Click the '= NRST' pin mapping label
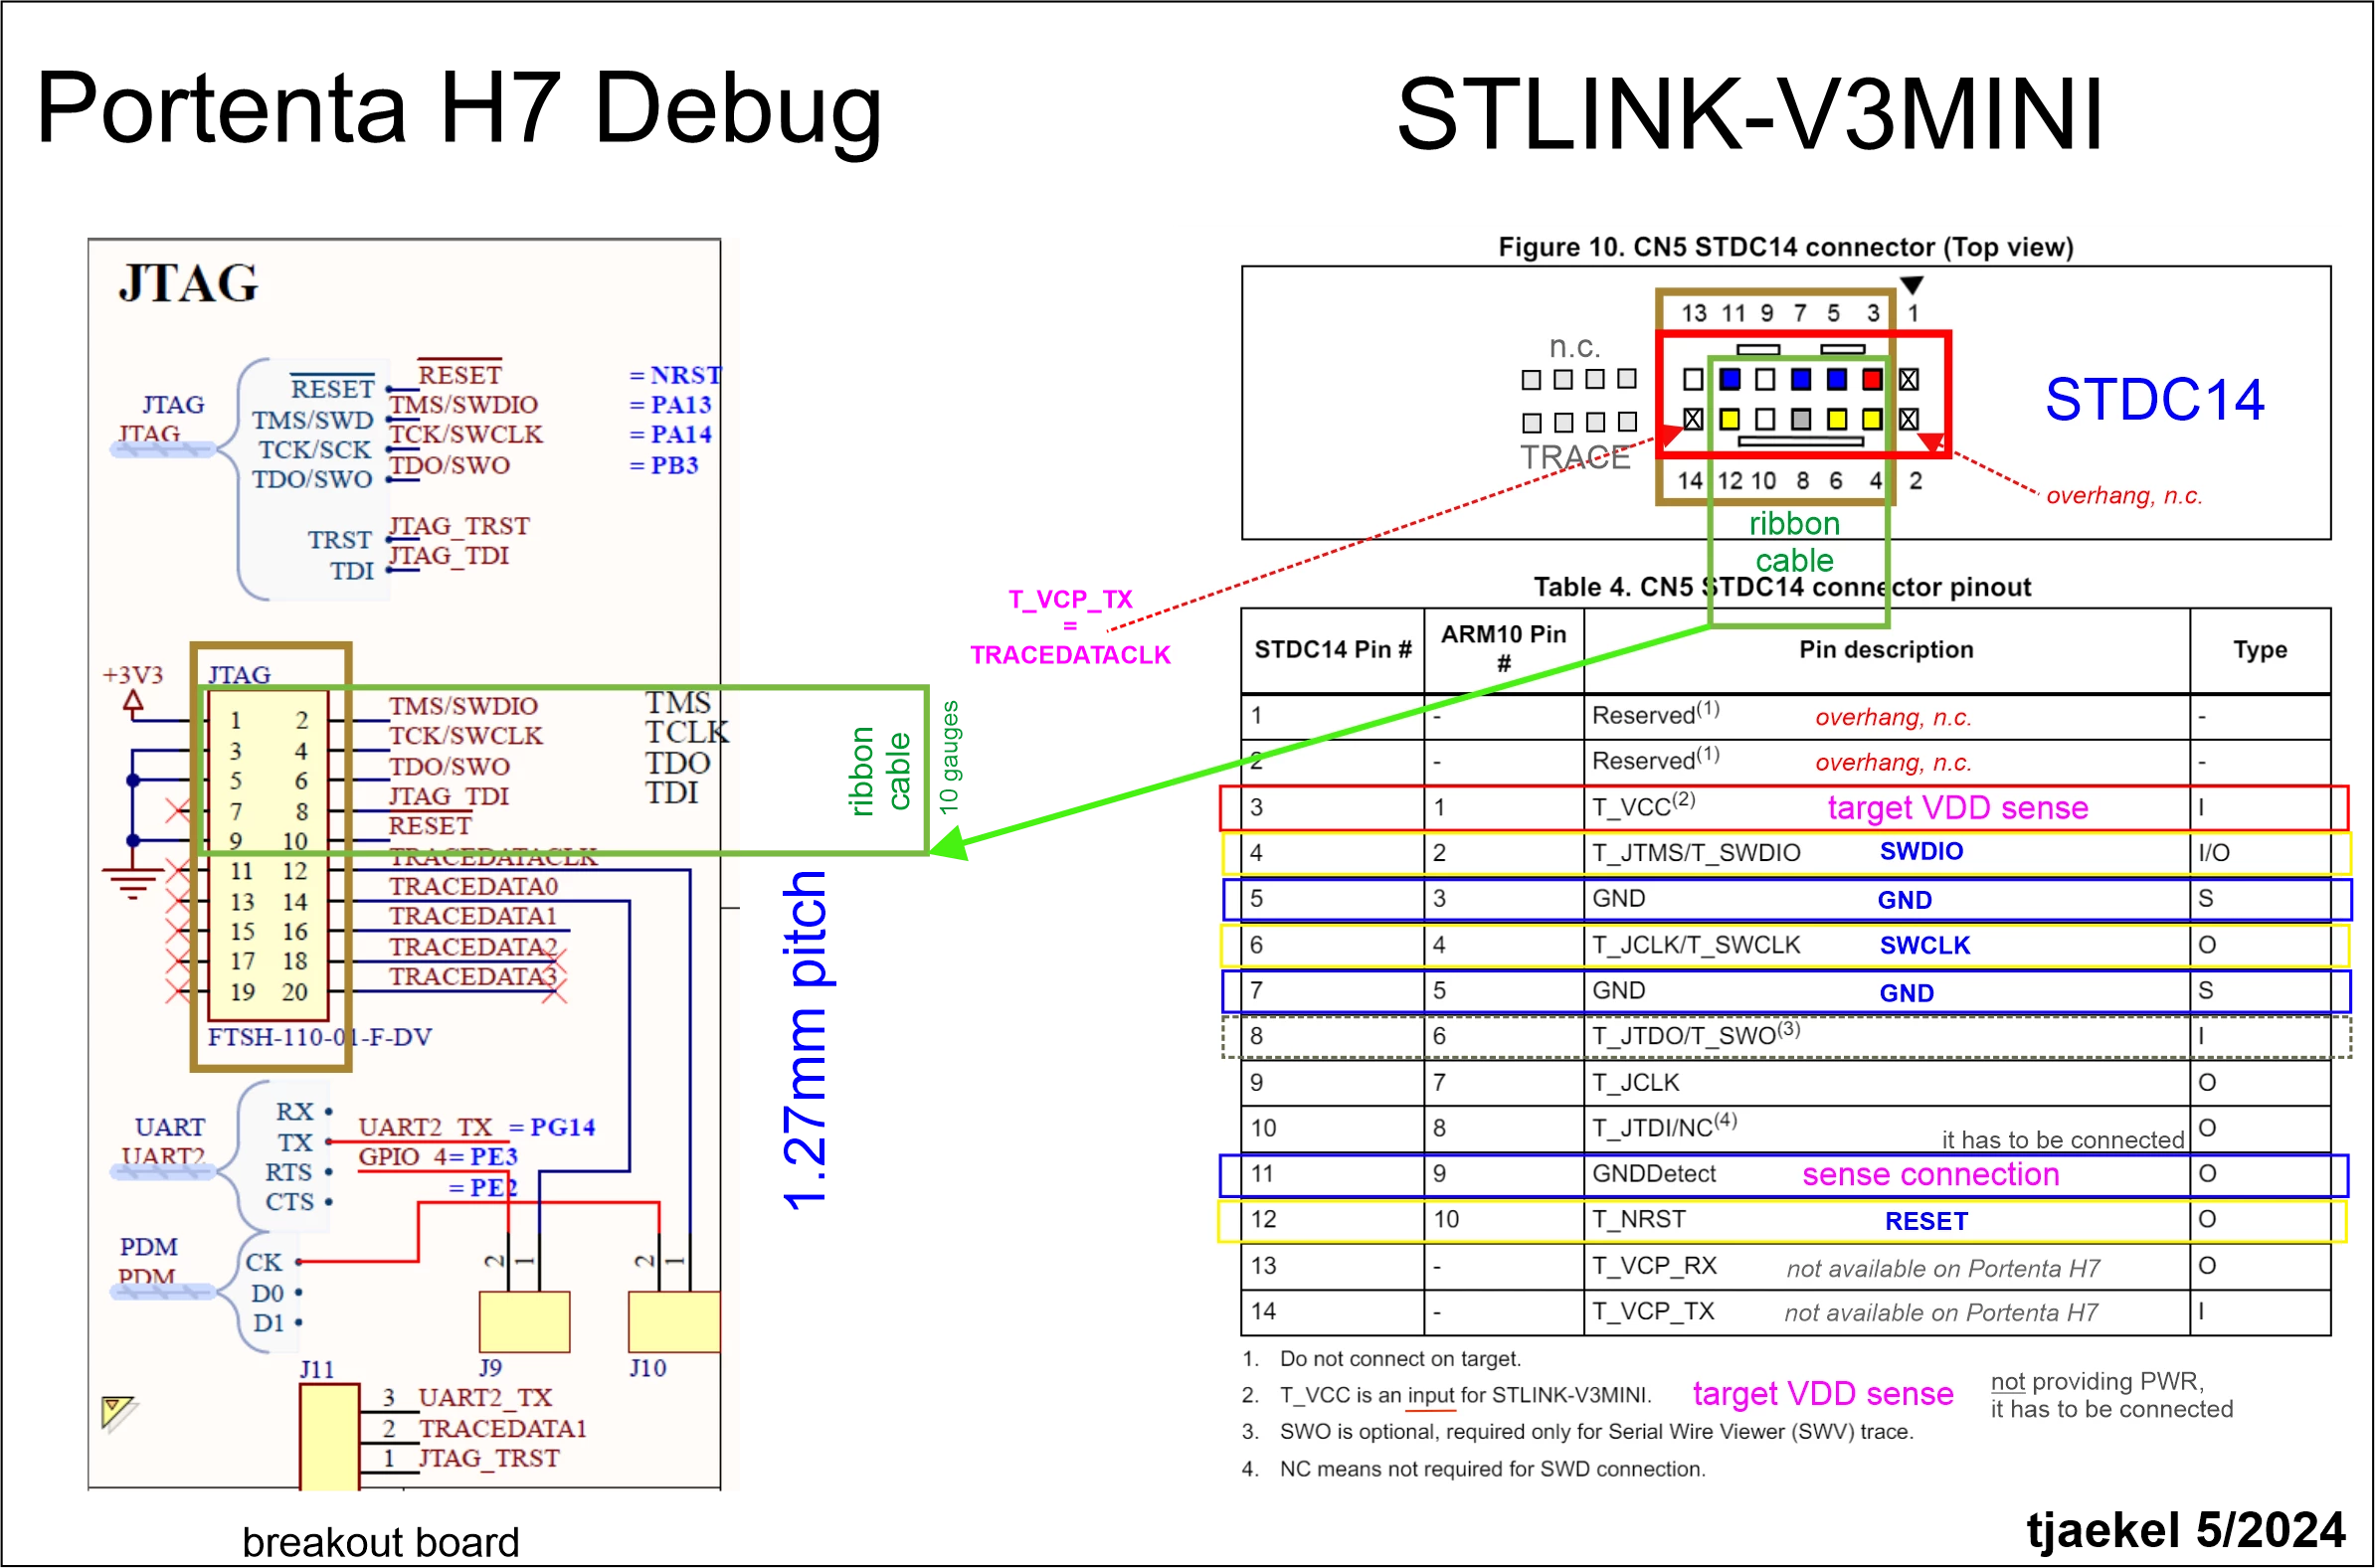2375x1568 pixels. coord(675,375)
